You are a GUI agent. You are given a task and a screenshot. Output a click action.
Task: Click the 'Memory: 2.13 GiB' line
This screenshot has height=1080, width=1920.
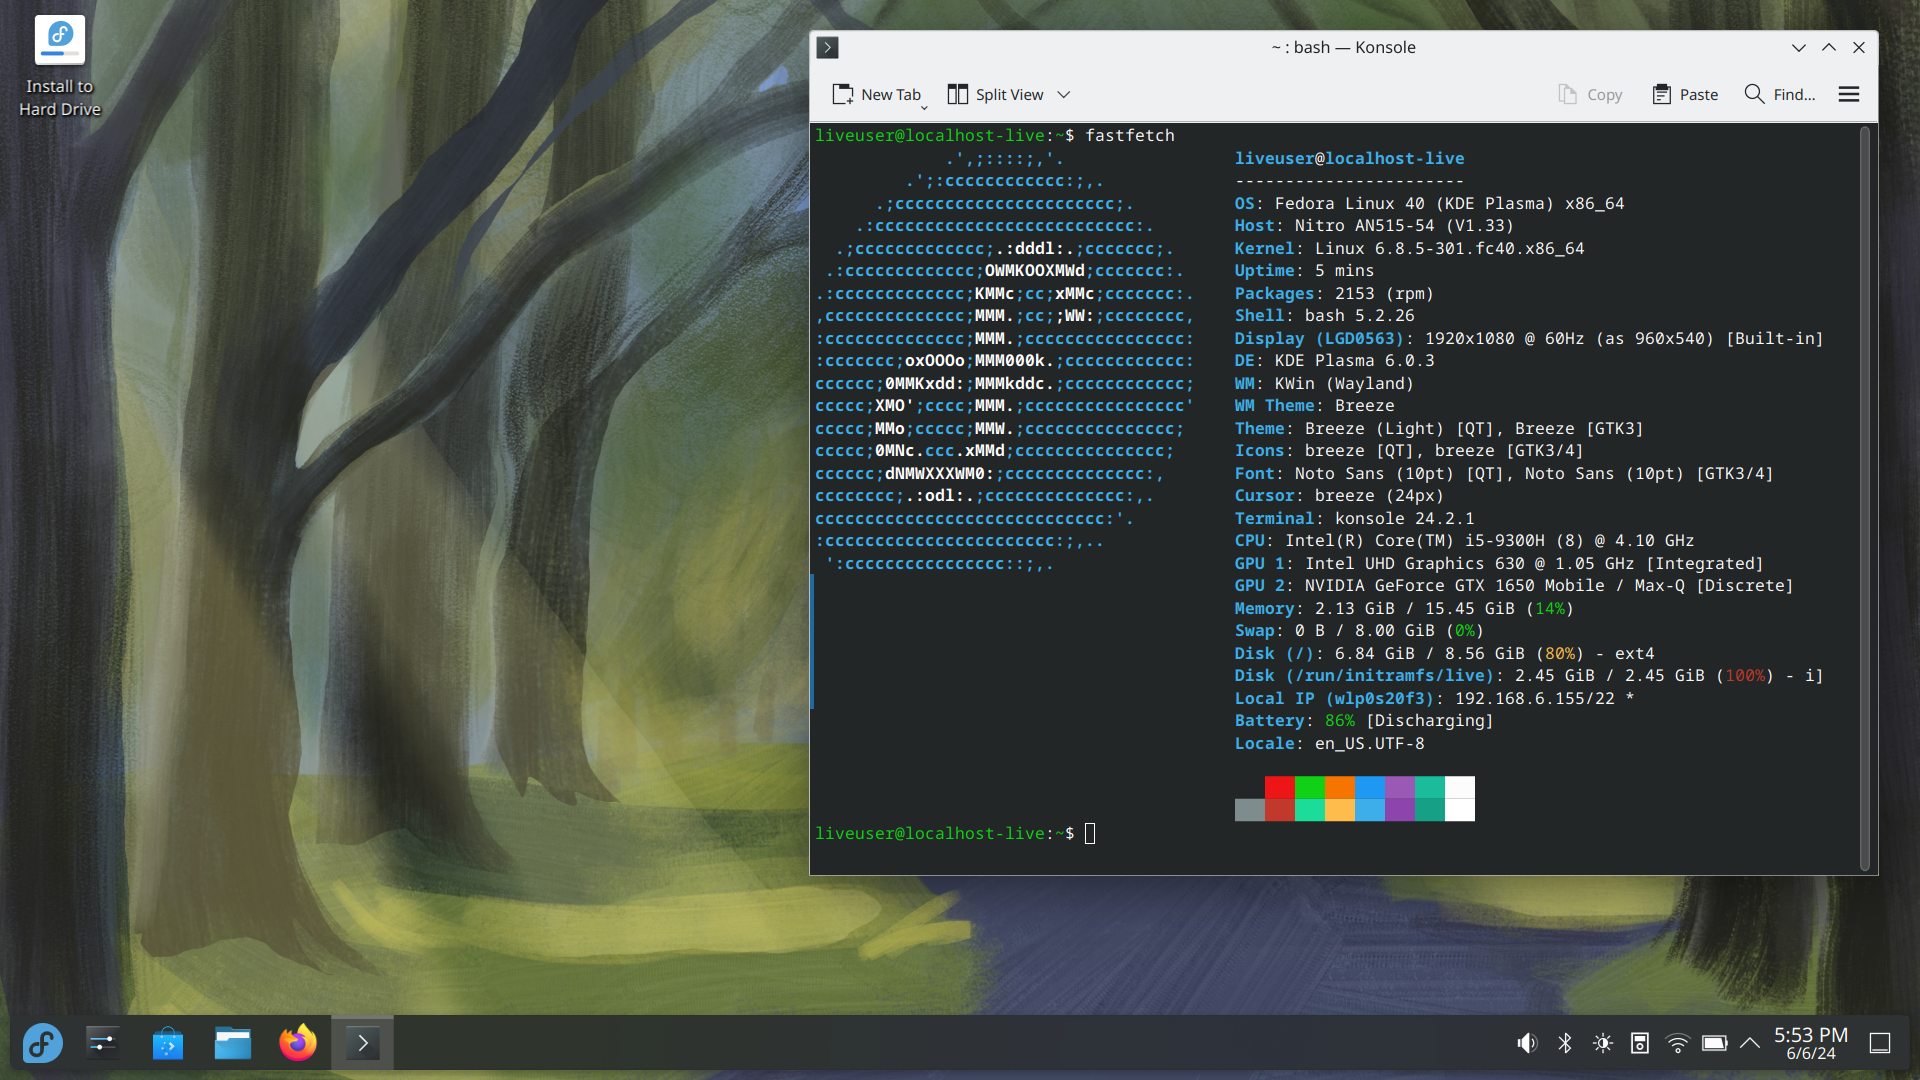click(1404, 608)
